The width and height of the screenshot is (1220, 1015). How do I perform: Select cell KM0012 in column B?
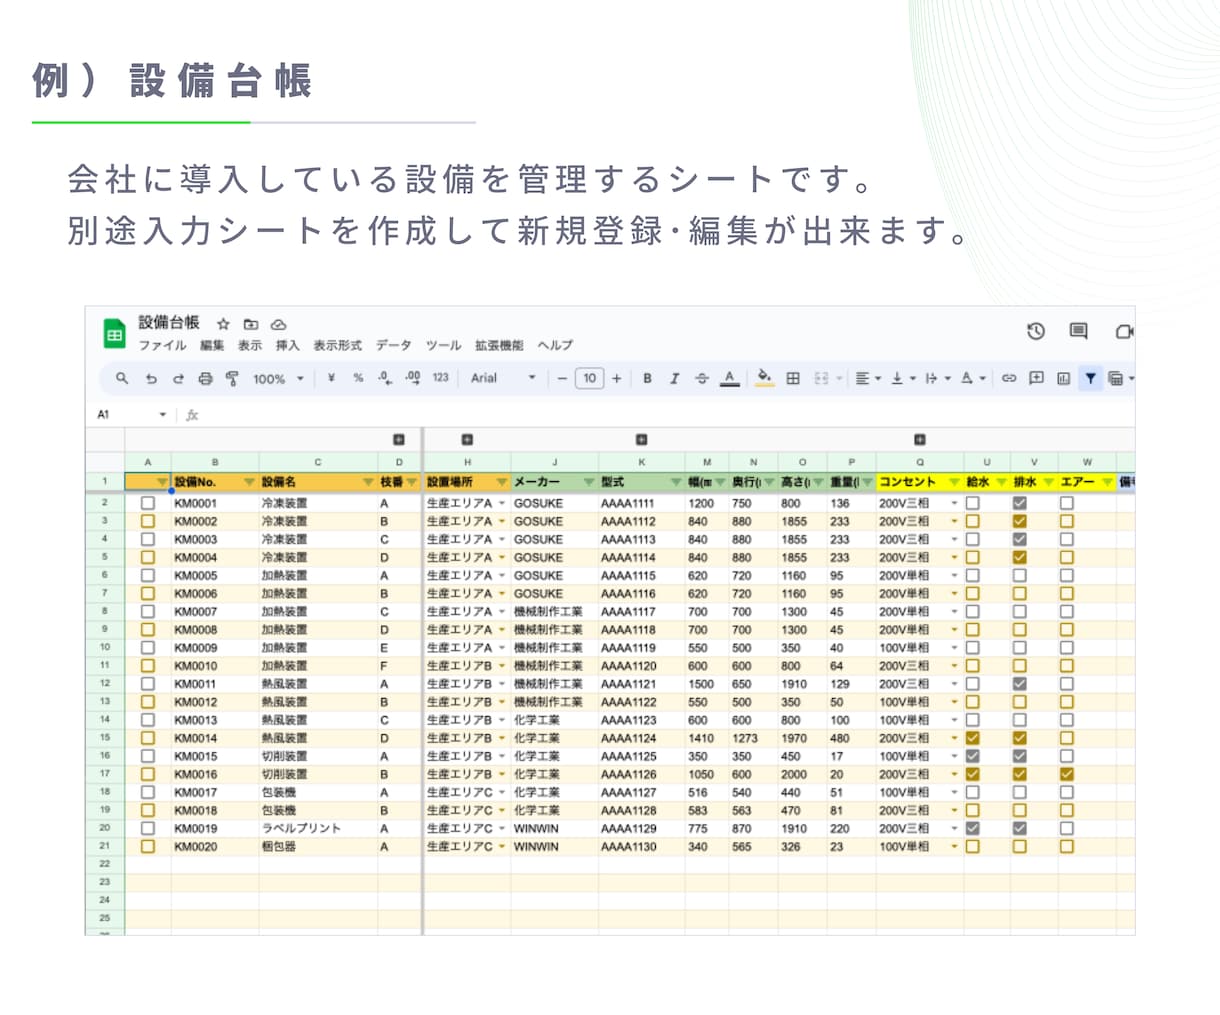(215, 702)
